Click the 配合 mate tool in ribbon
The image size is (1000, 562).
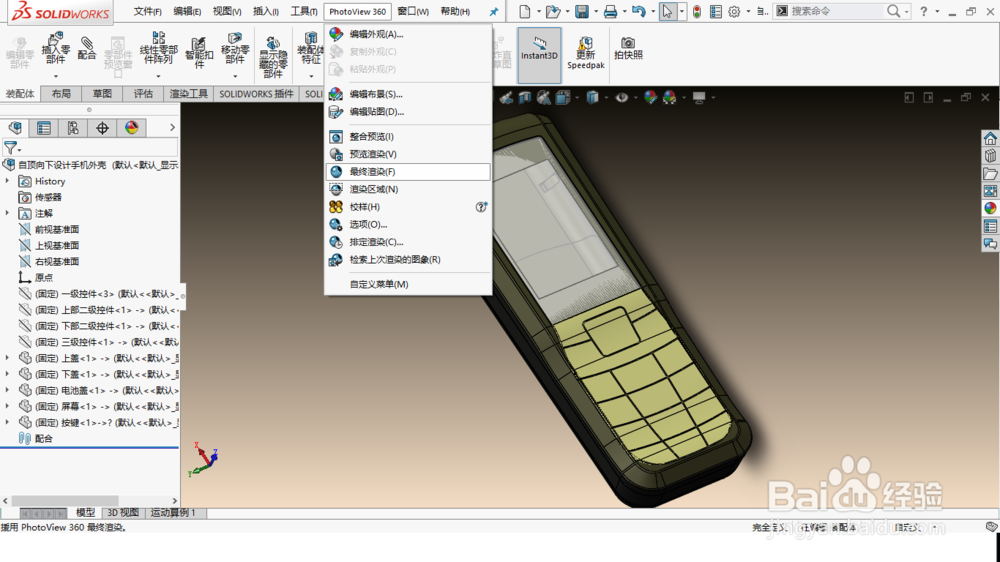click(86, 48)
